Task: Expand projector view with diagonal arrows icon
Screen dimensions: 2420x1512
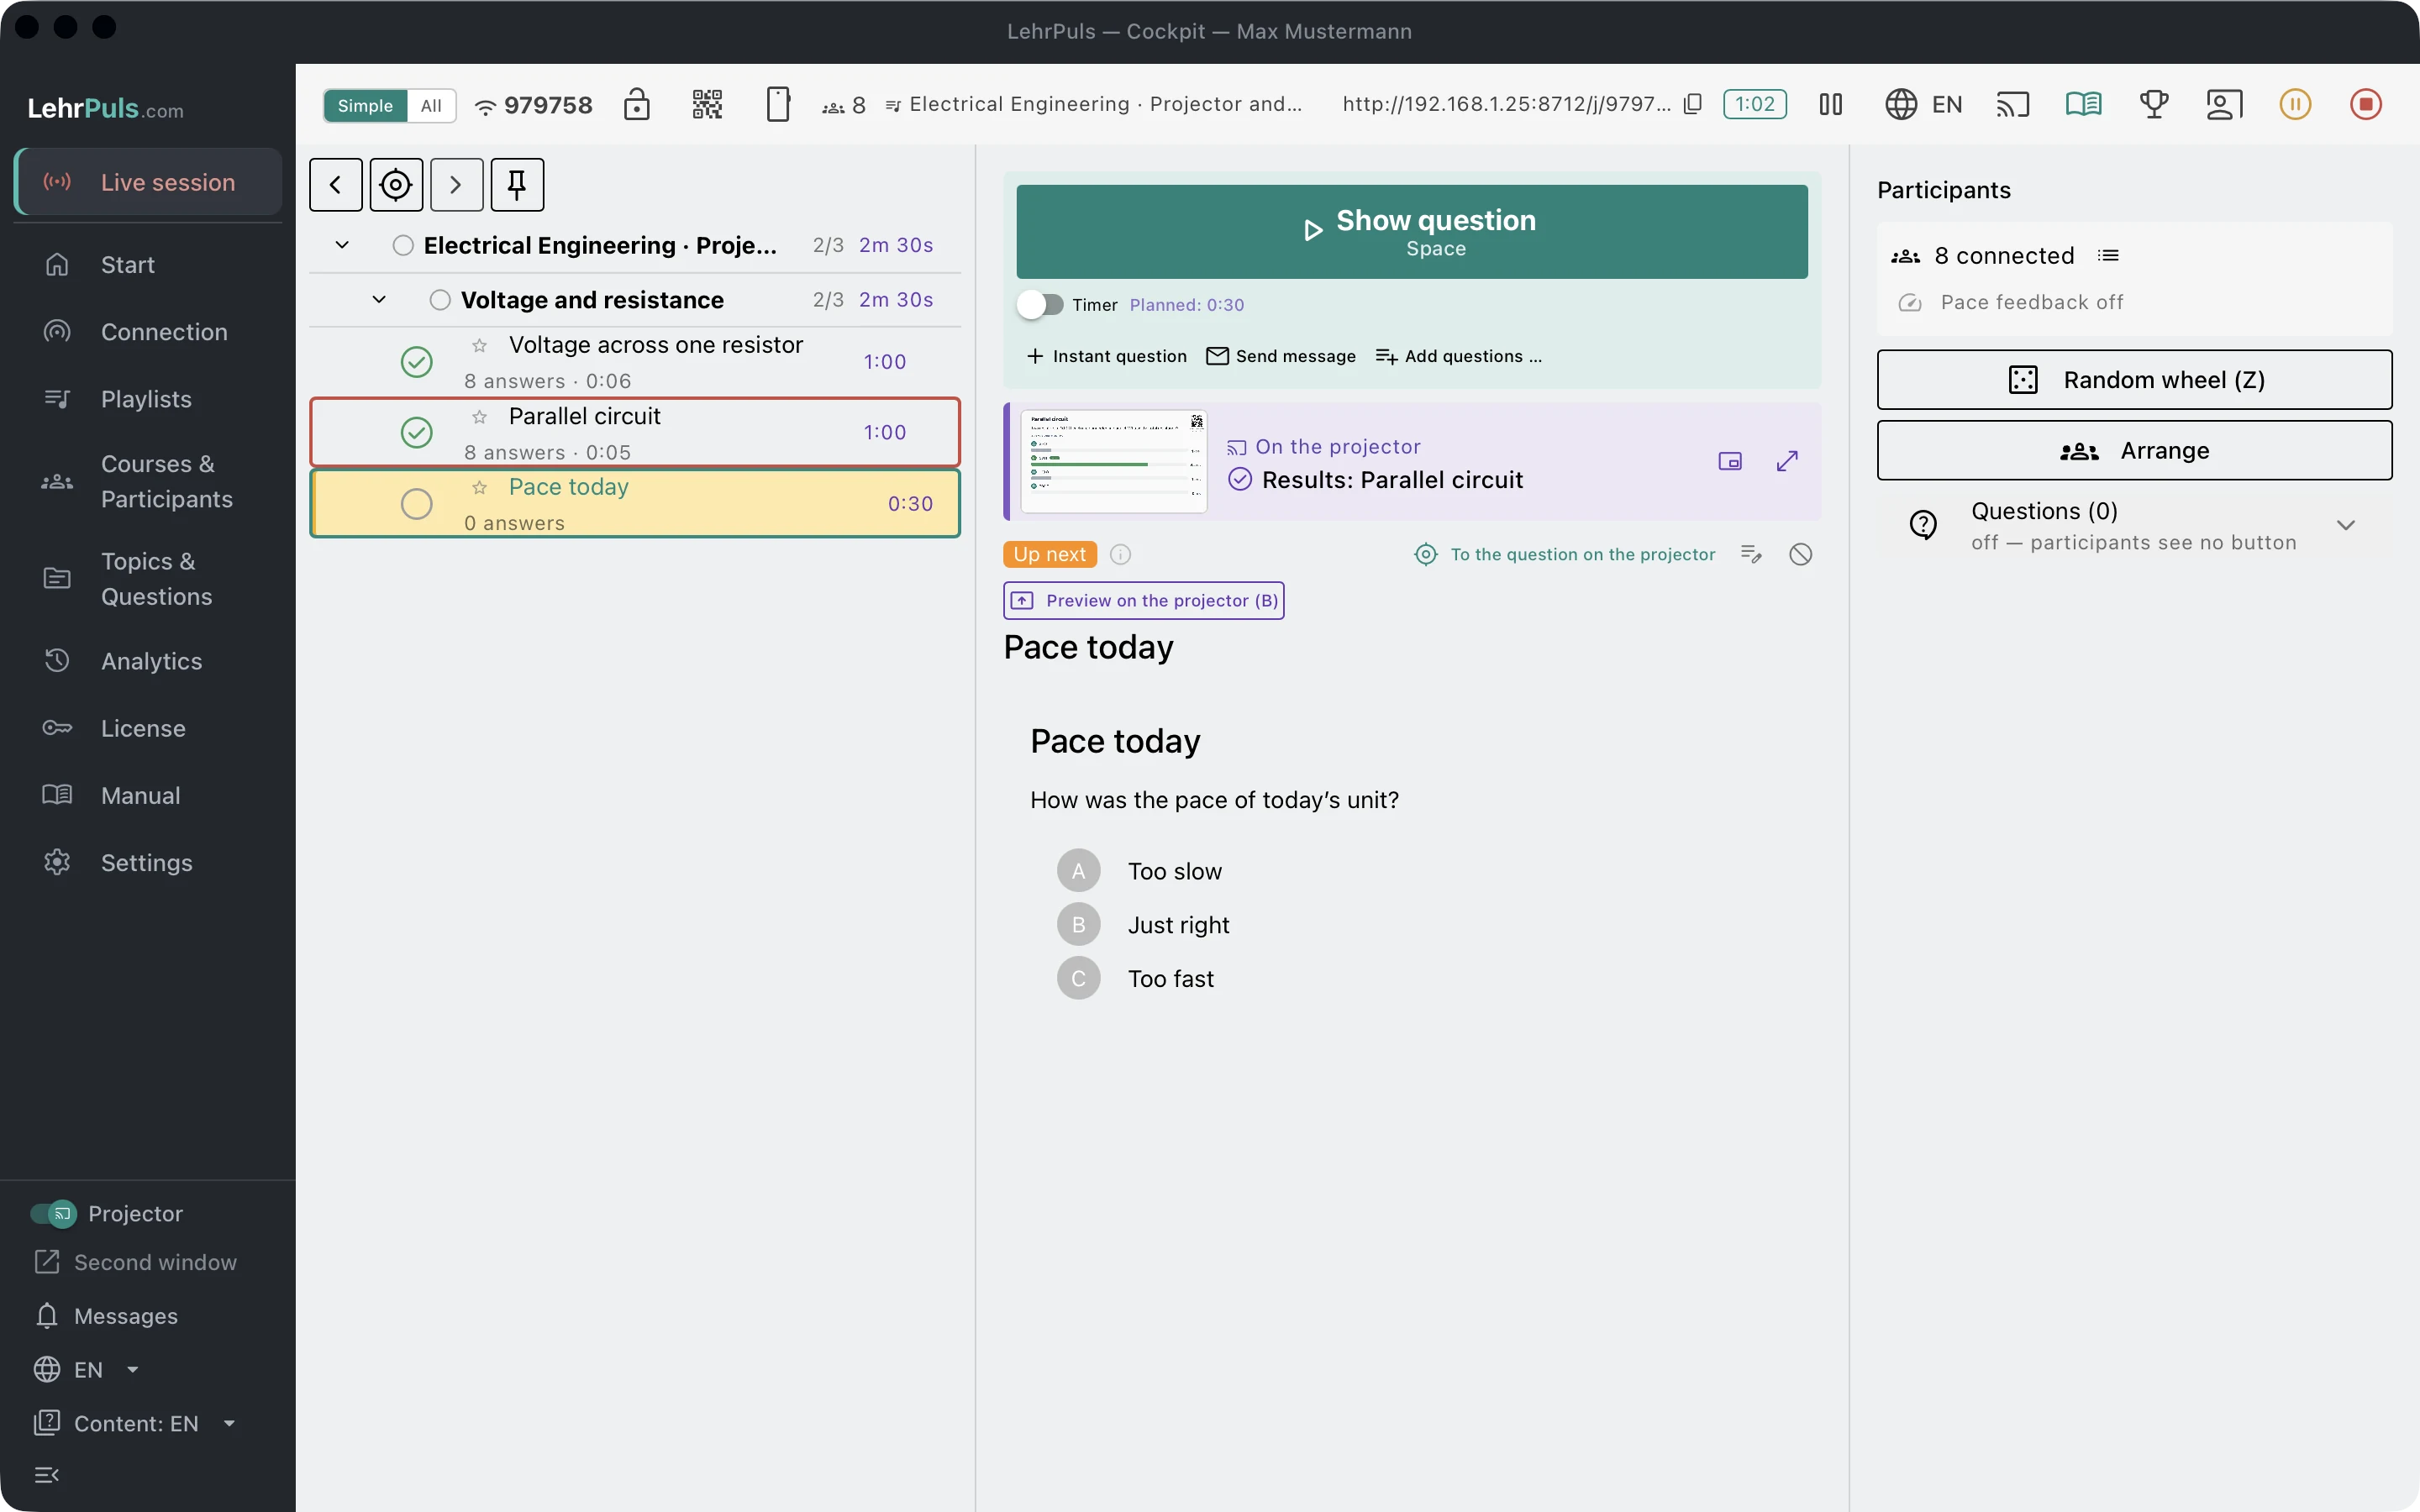Action: coord(1787,461)
